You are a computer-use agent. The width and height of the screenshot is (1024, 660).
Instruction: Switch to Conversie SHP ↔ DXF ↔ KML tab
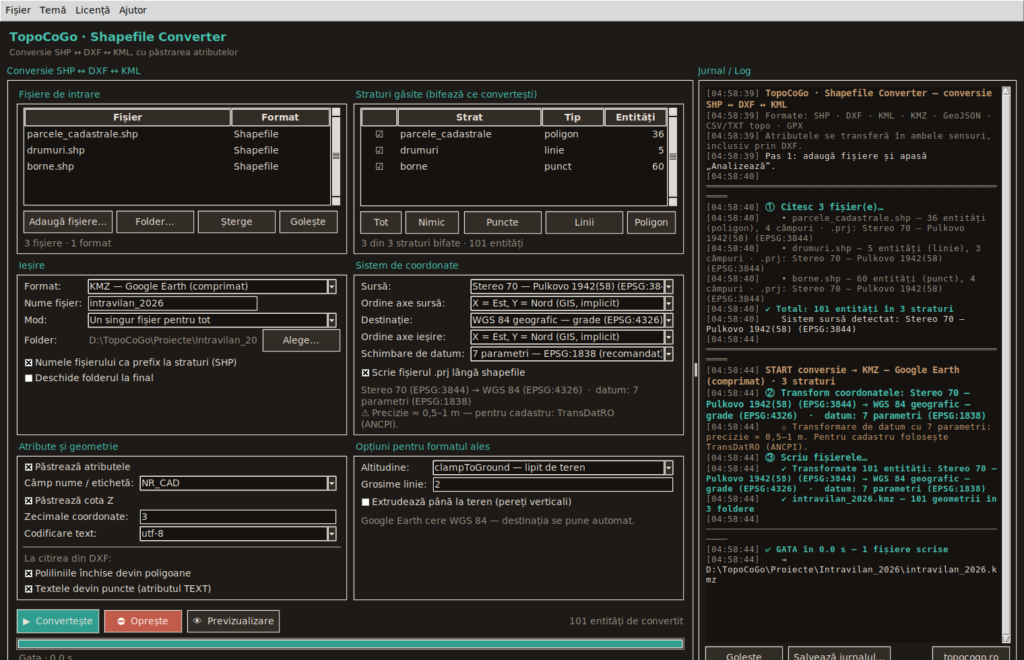(x=74, y=71)
